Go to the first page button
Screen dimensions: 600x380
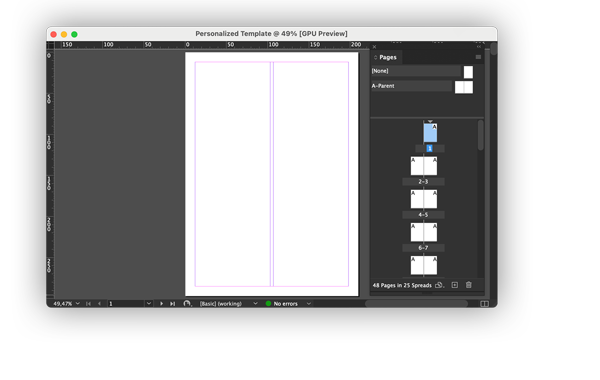88,303
